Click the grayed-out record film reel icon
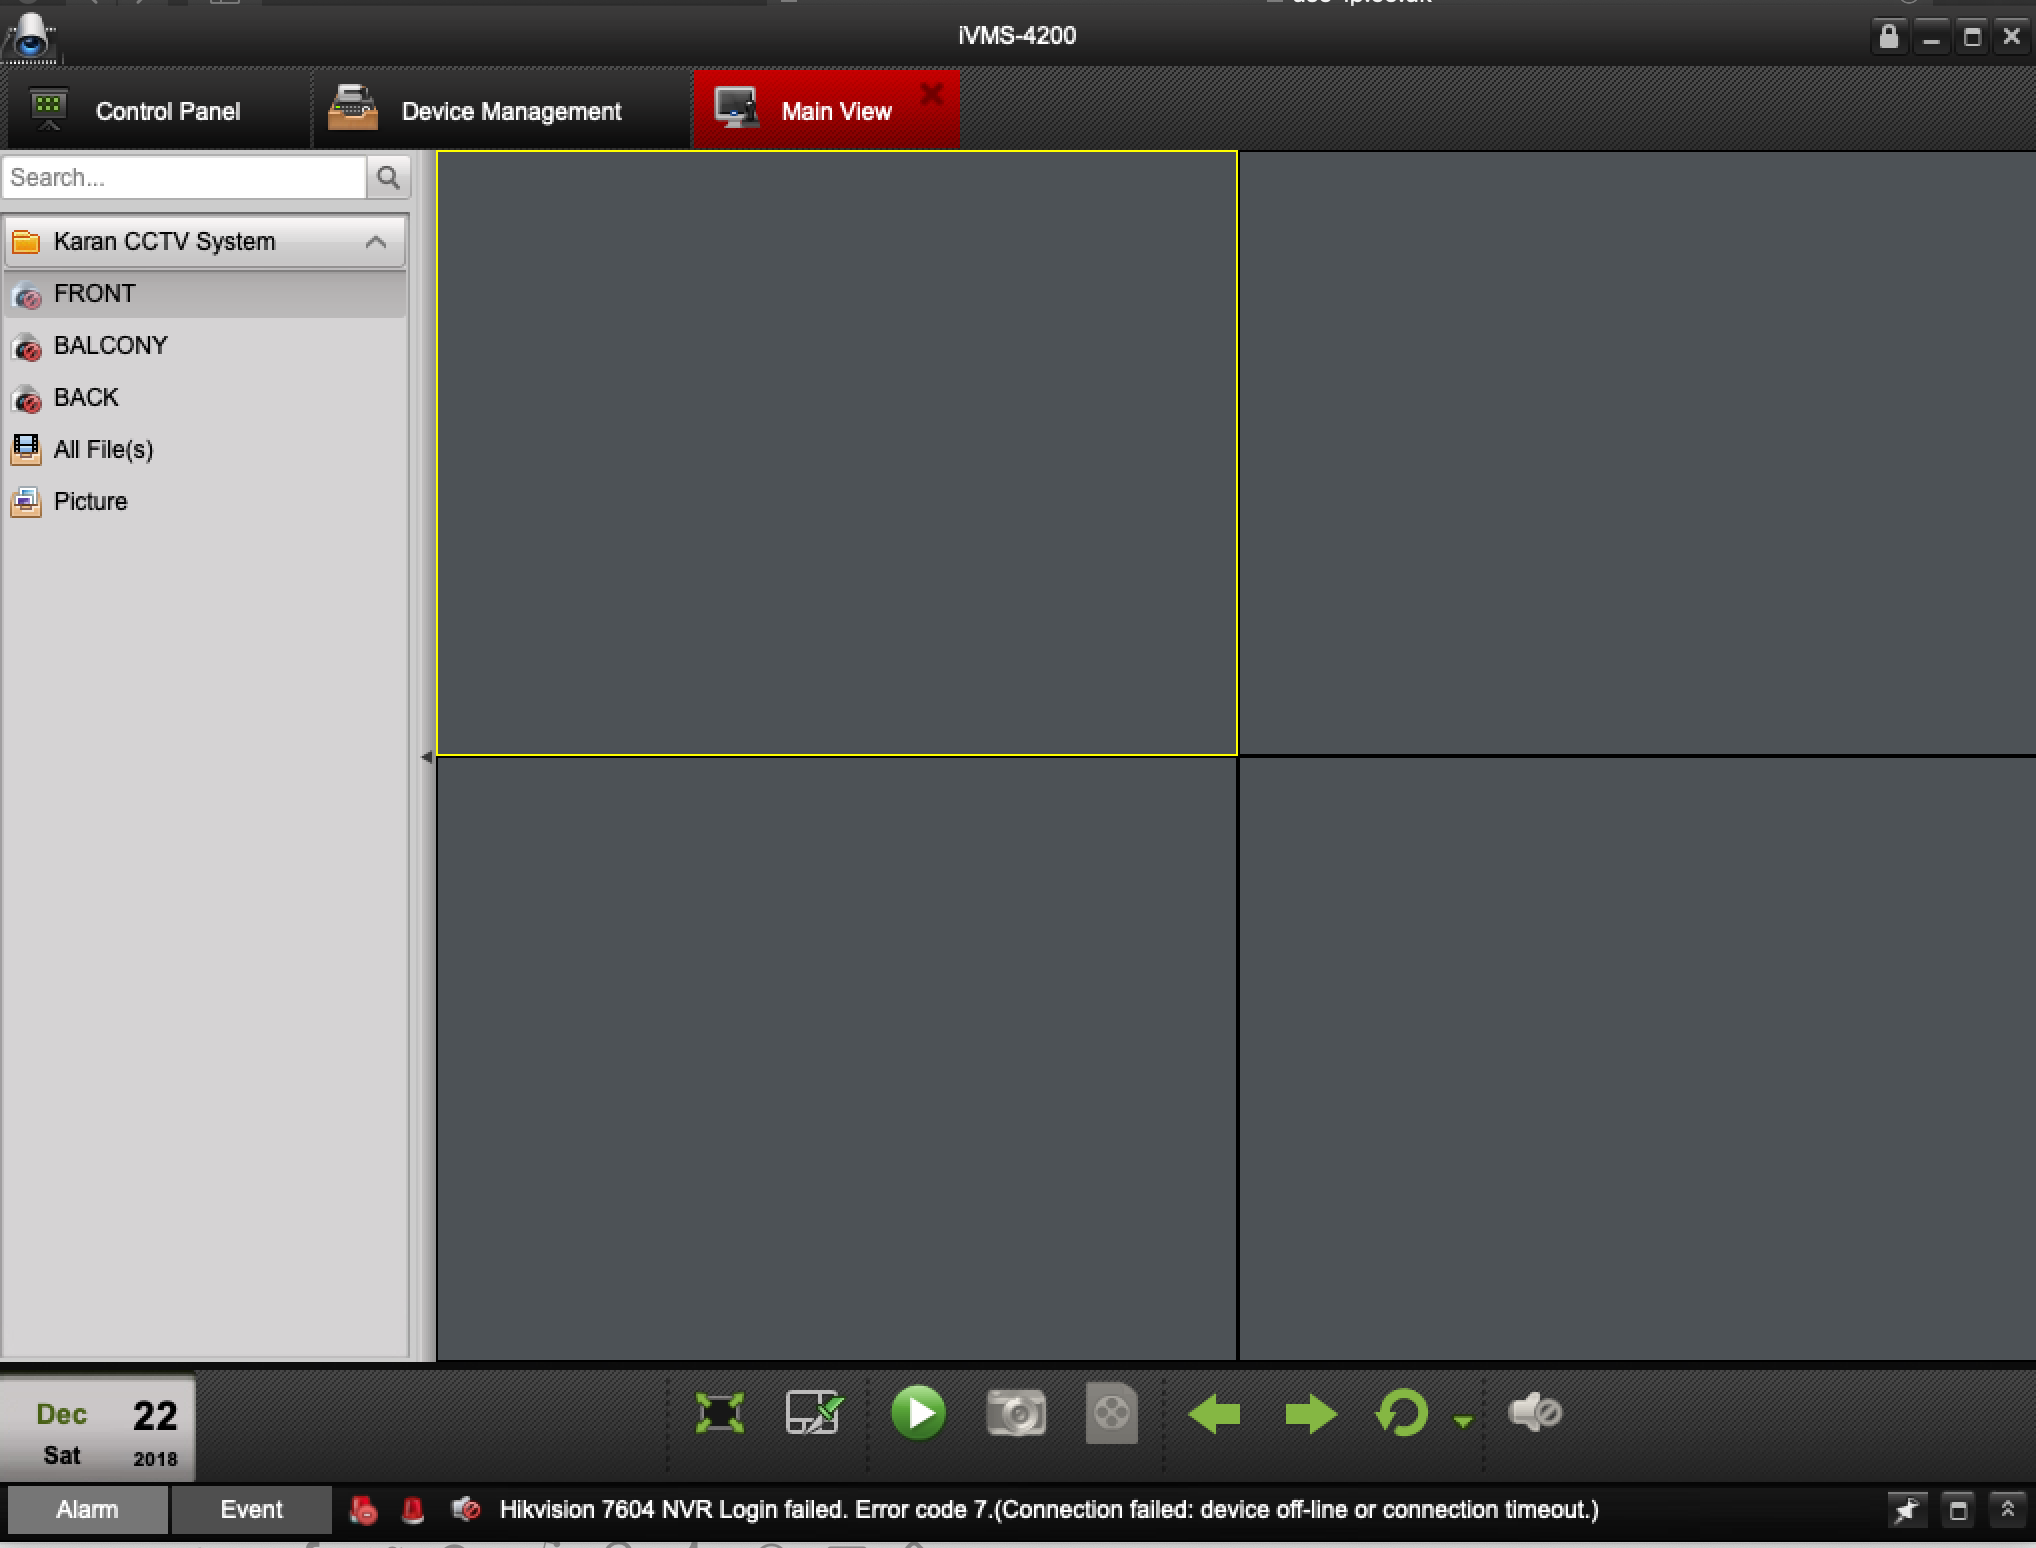2036x1548 pixels. click(1111, 1413)
